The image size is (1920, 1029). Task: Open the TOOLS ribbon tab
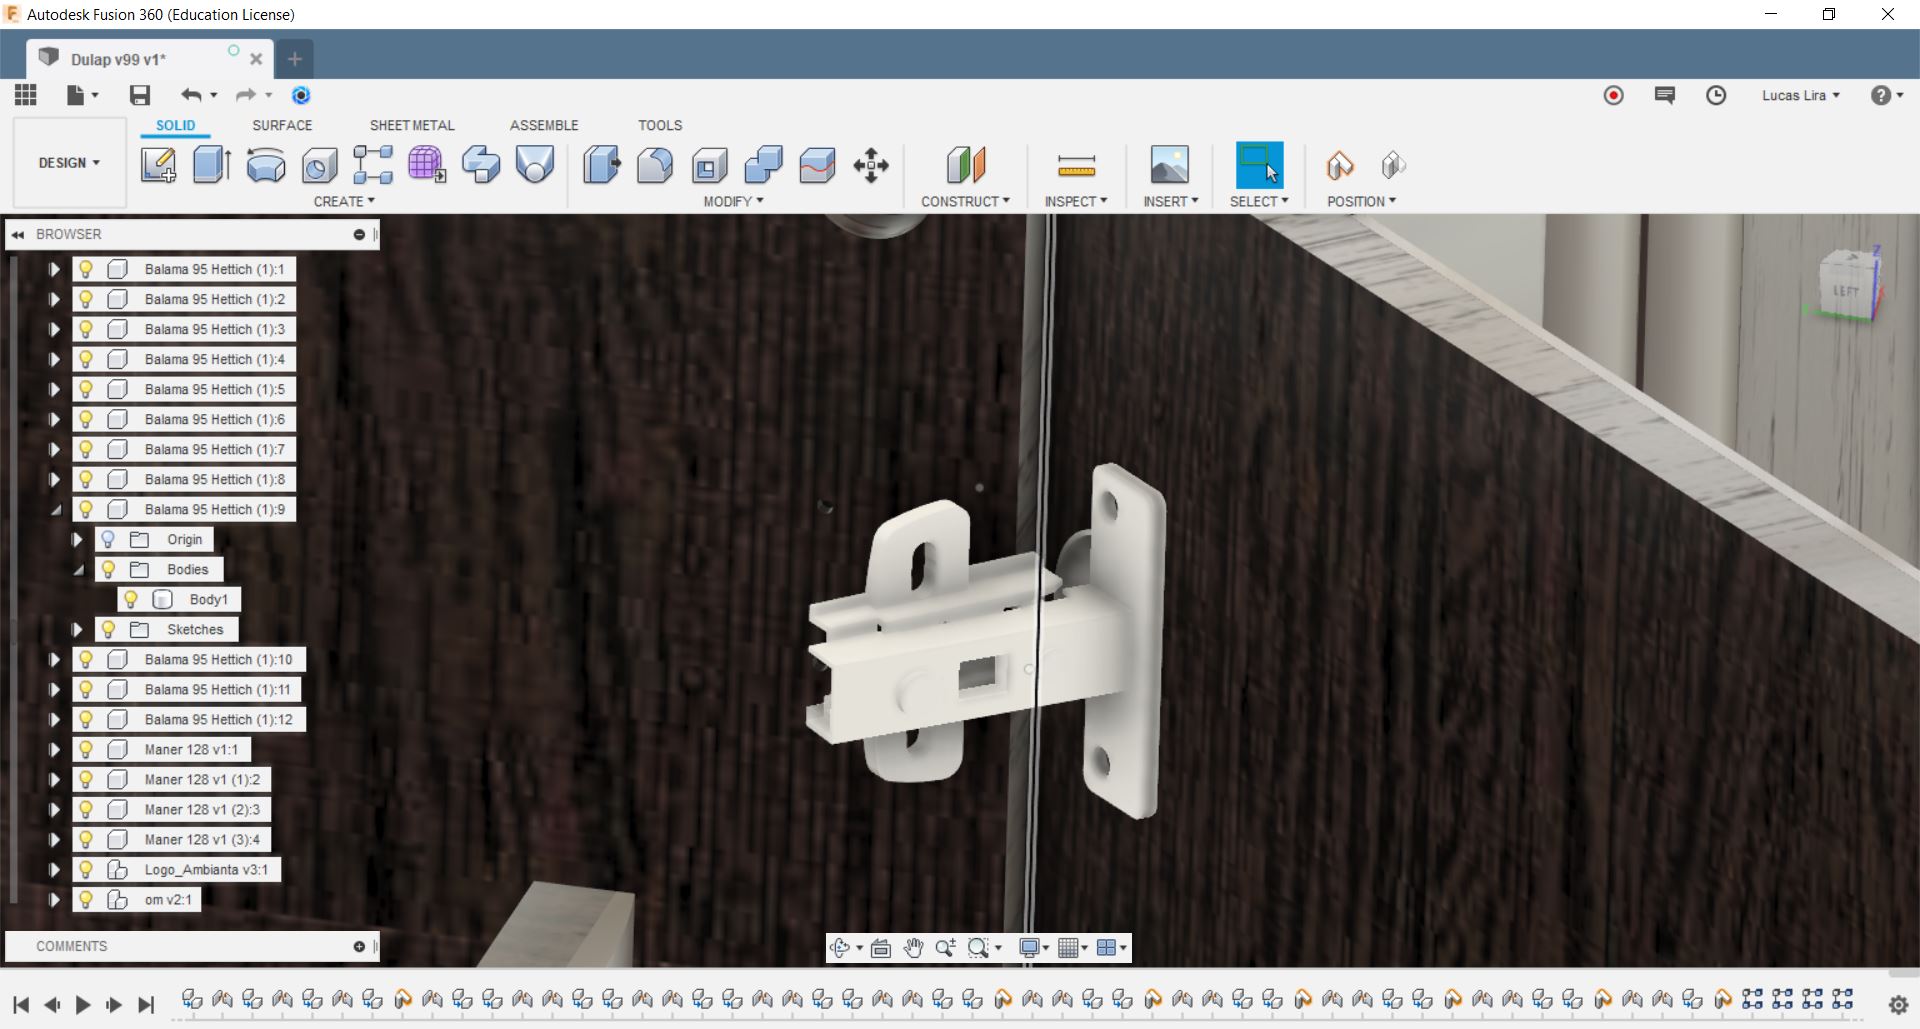[660, 125]
